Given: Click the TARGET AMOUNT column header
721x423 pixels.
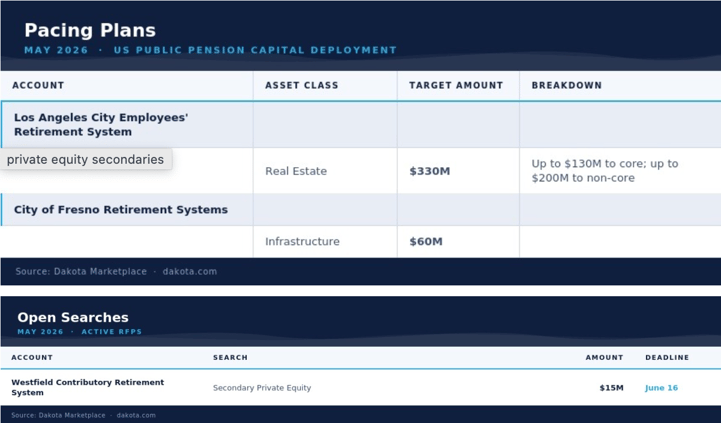Looking at the screenshot, I should coord(456,85).
